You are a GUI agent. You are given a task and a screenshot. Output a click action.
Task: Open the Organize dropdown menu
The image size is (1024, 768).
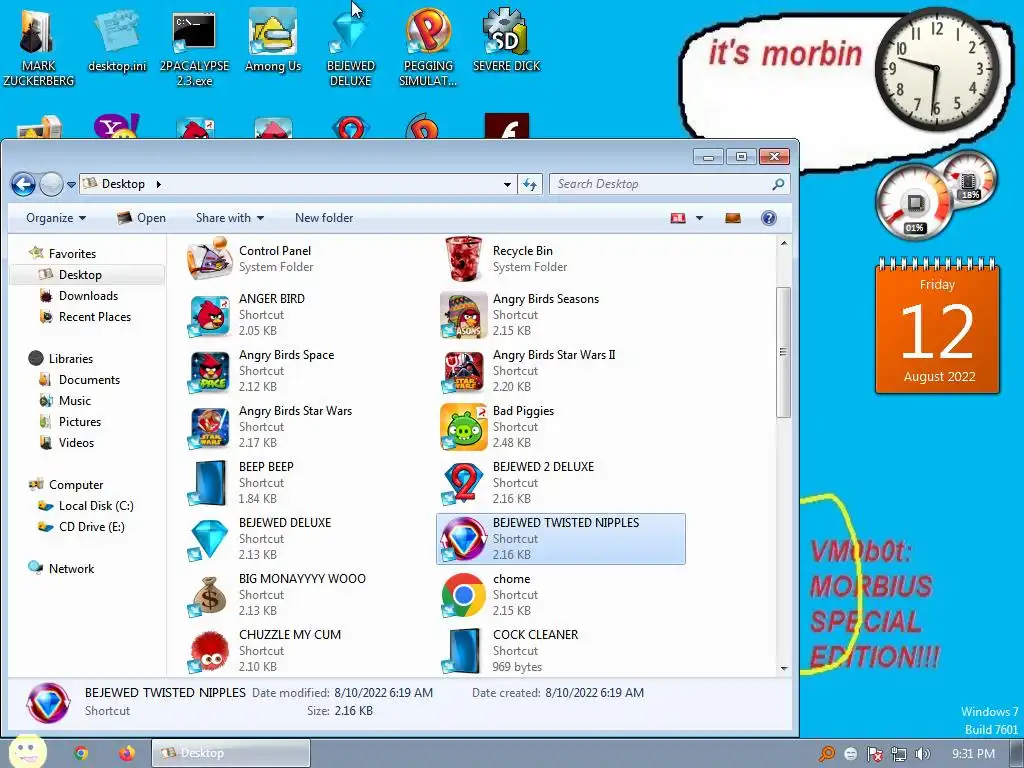56,218
